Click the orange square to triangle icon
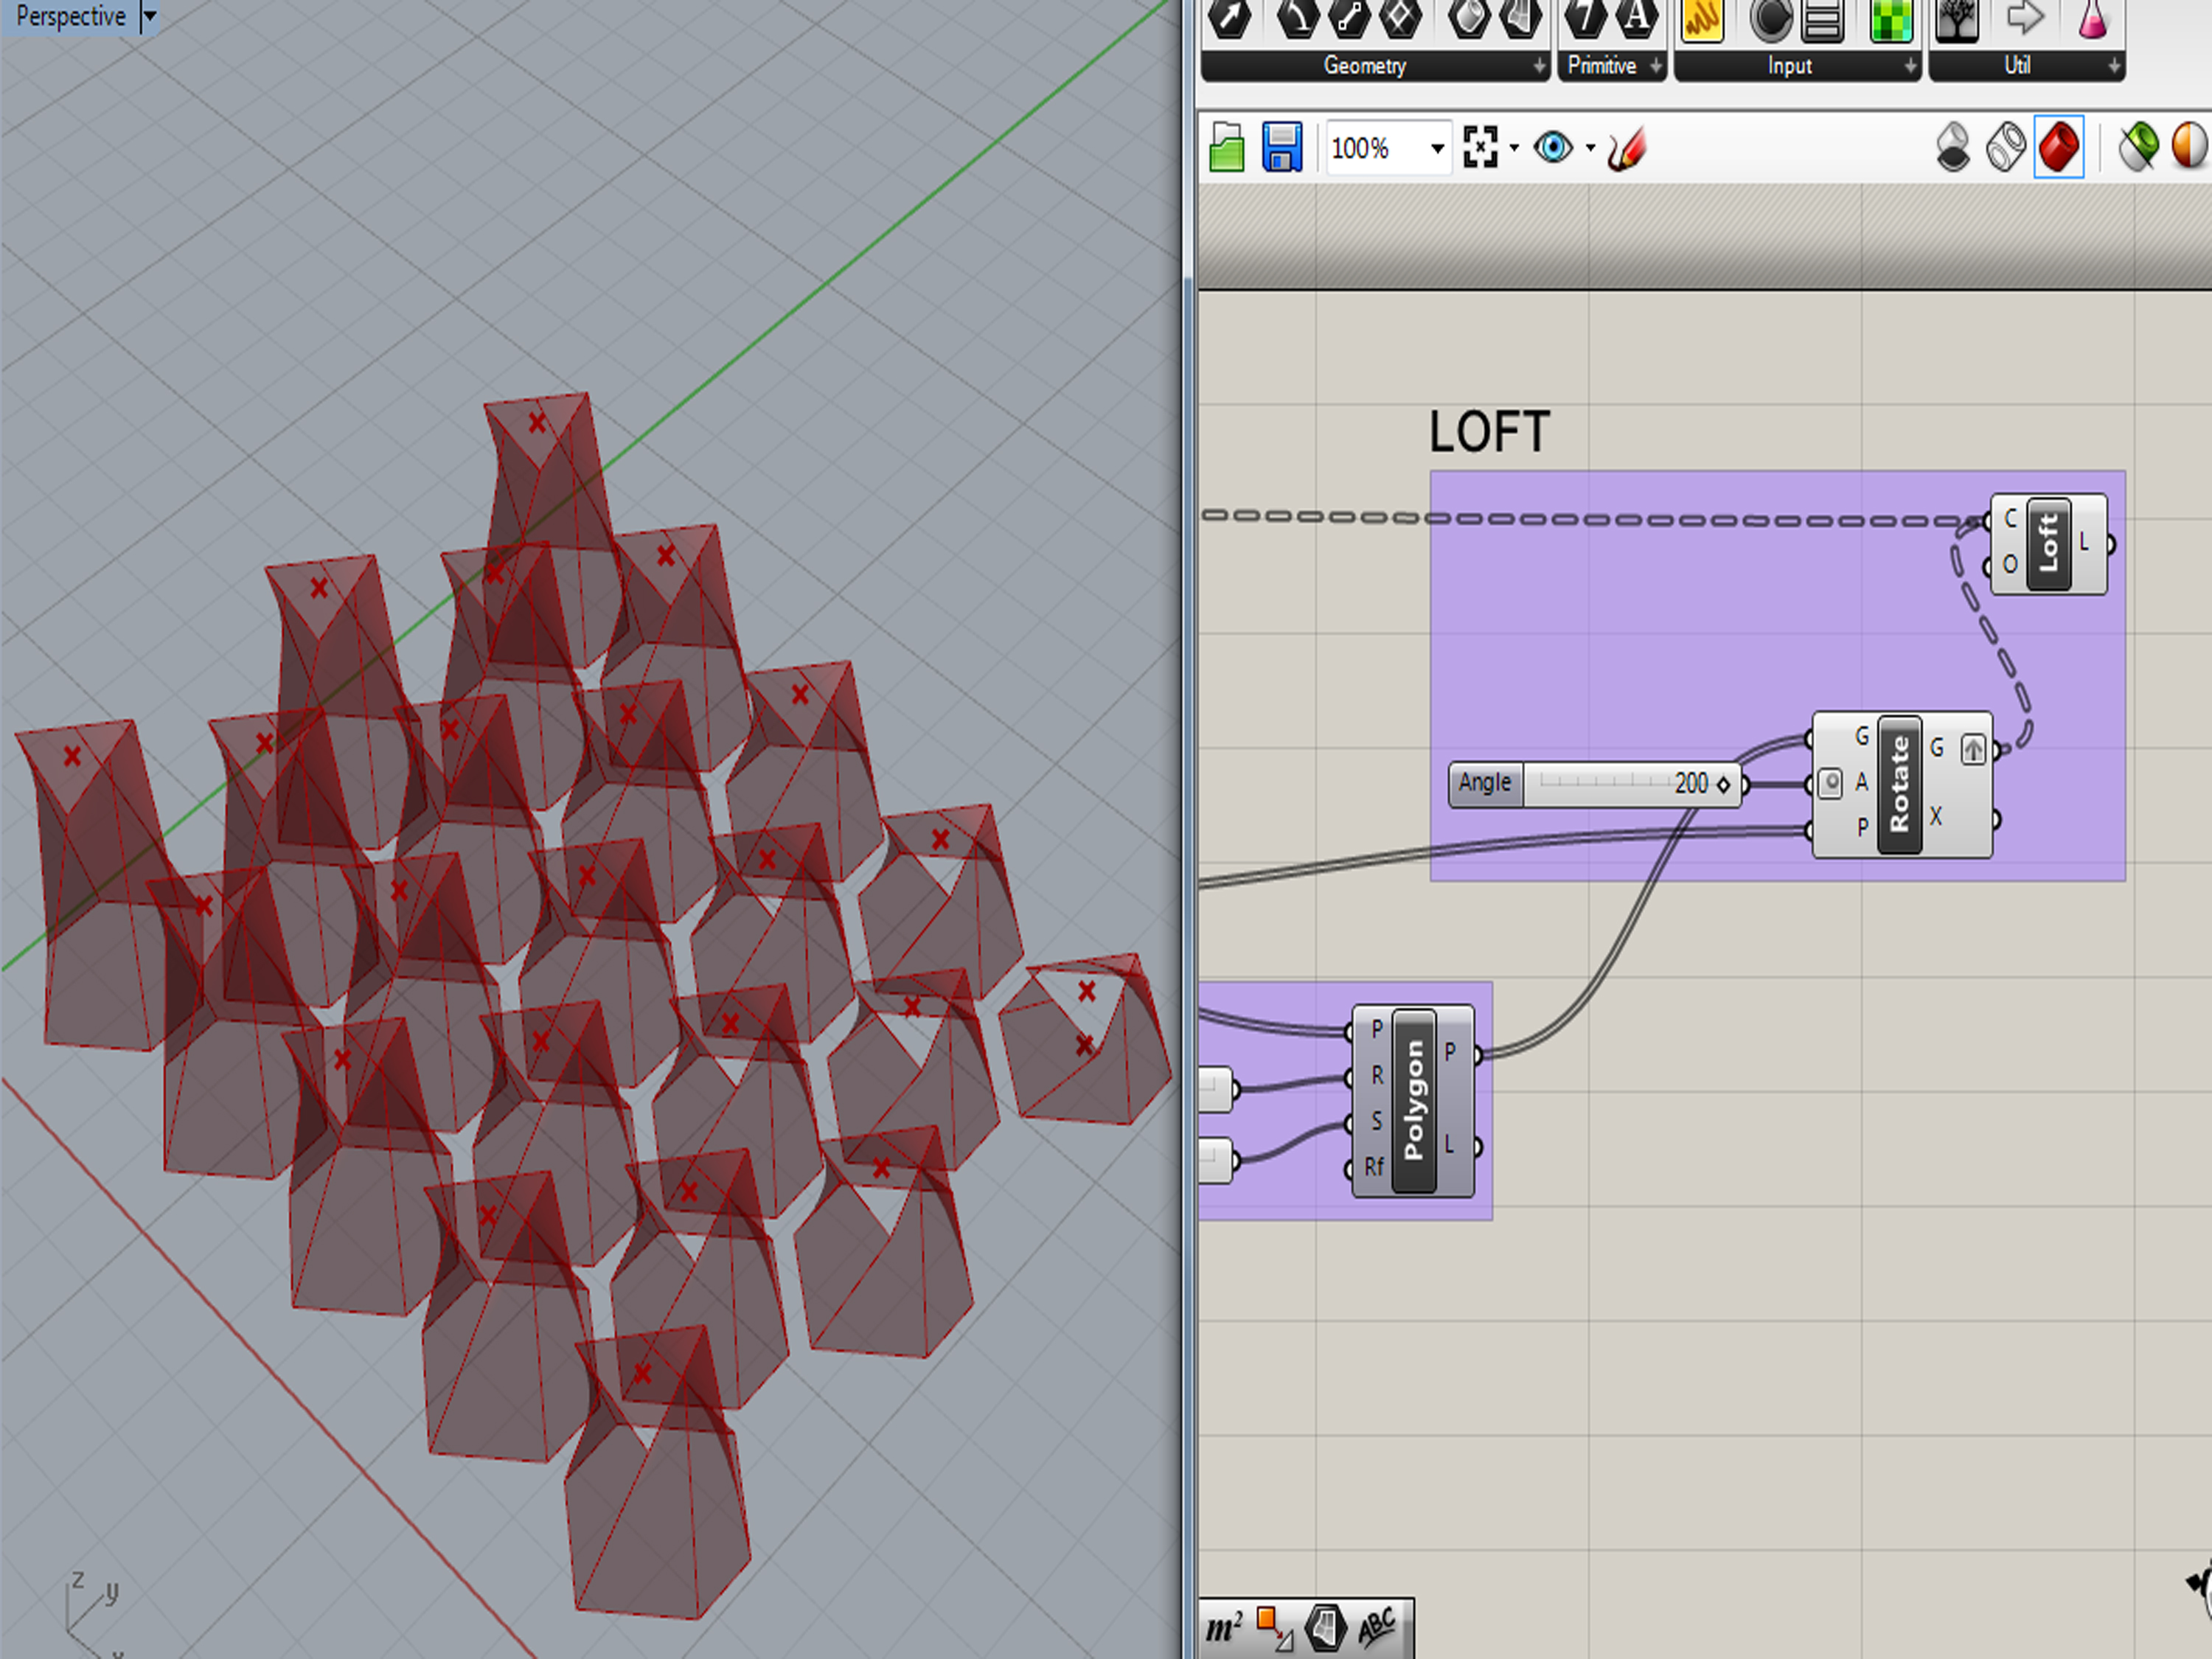Screen dimensions: 2212x1659 tap(1275, 1628)
